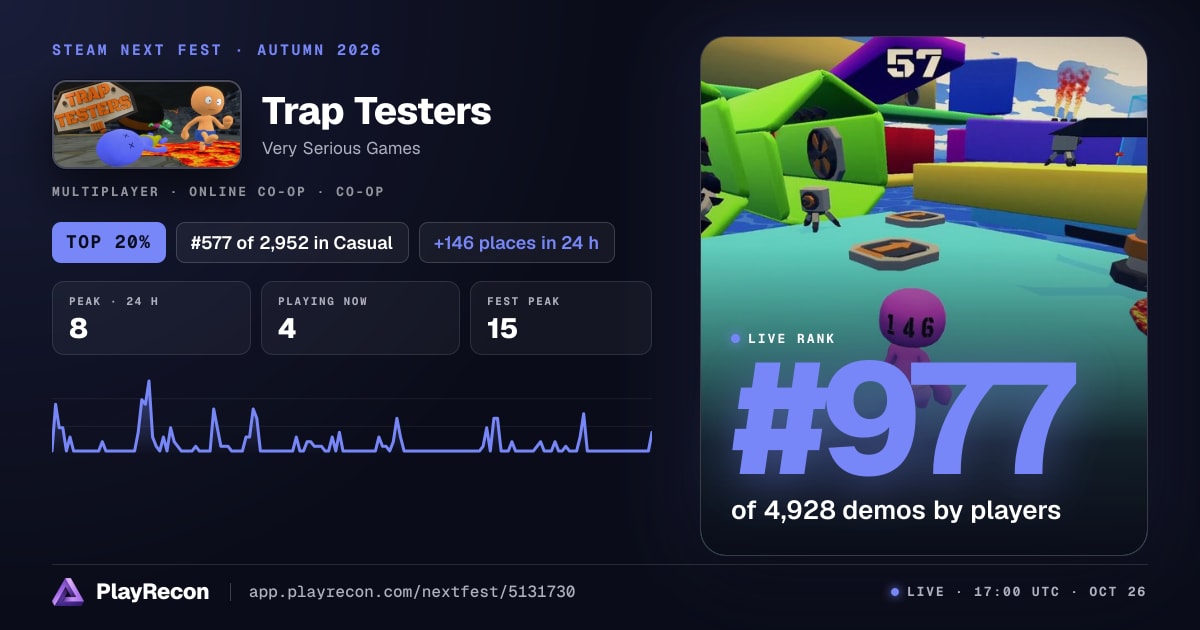The height and width of the screenshot is (630, 1200).
Task: Select the TOP 20% badge
Action: 109,242
